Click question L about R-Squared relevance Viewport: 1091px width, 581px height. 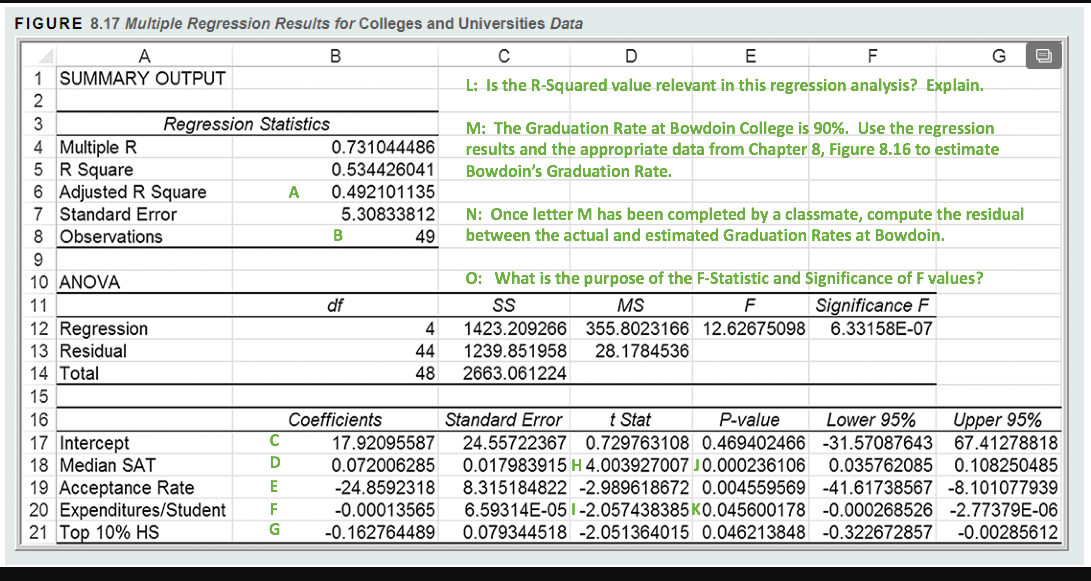click(x=724, y=86)
